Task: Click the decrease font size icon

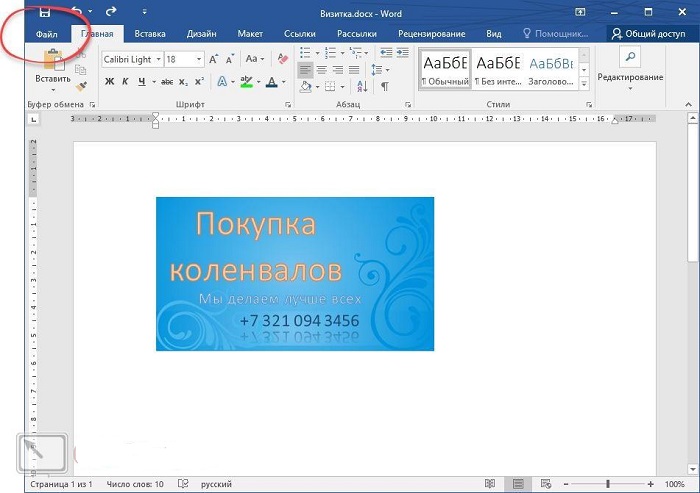Action: [x=229, y=59]
